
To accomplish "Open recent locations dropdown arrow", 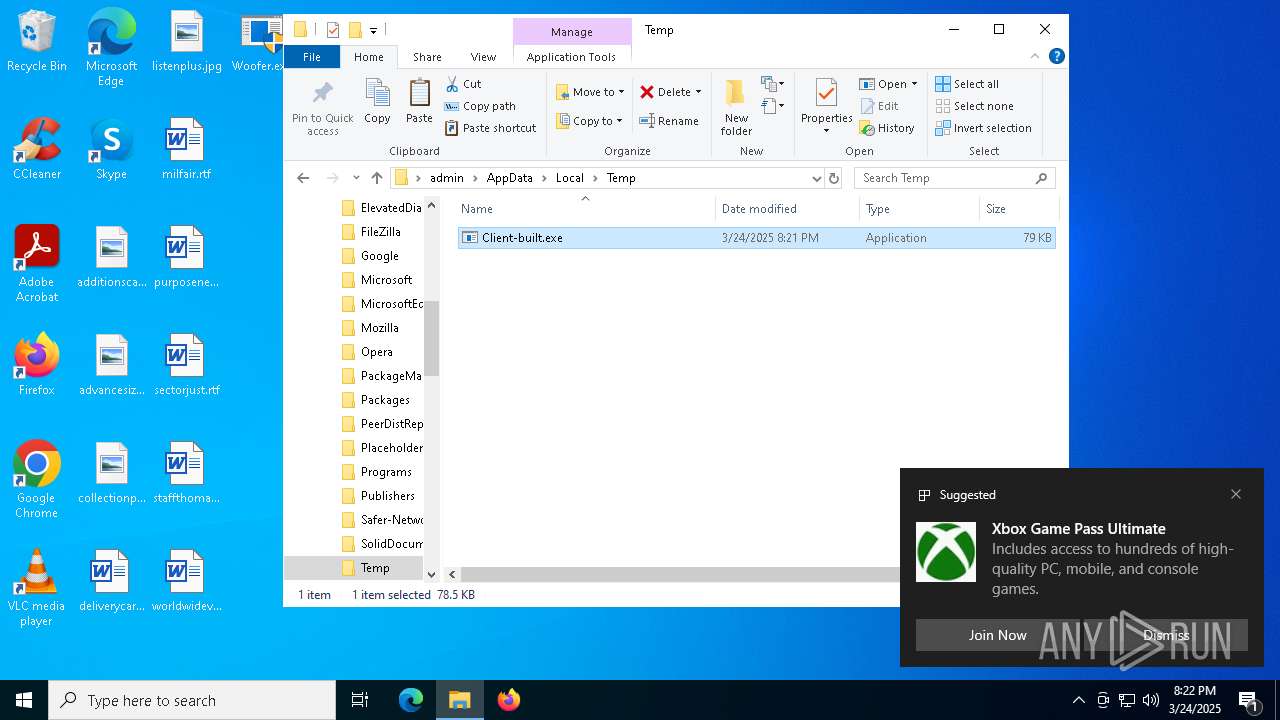I will point(356,178).
